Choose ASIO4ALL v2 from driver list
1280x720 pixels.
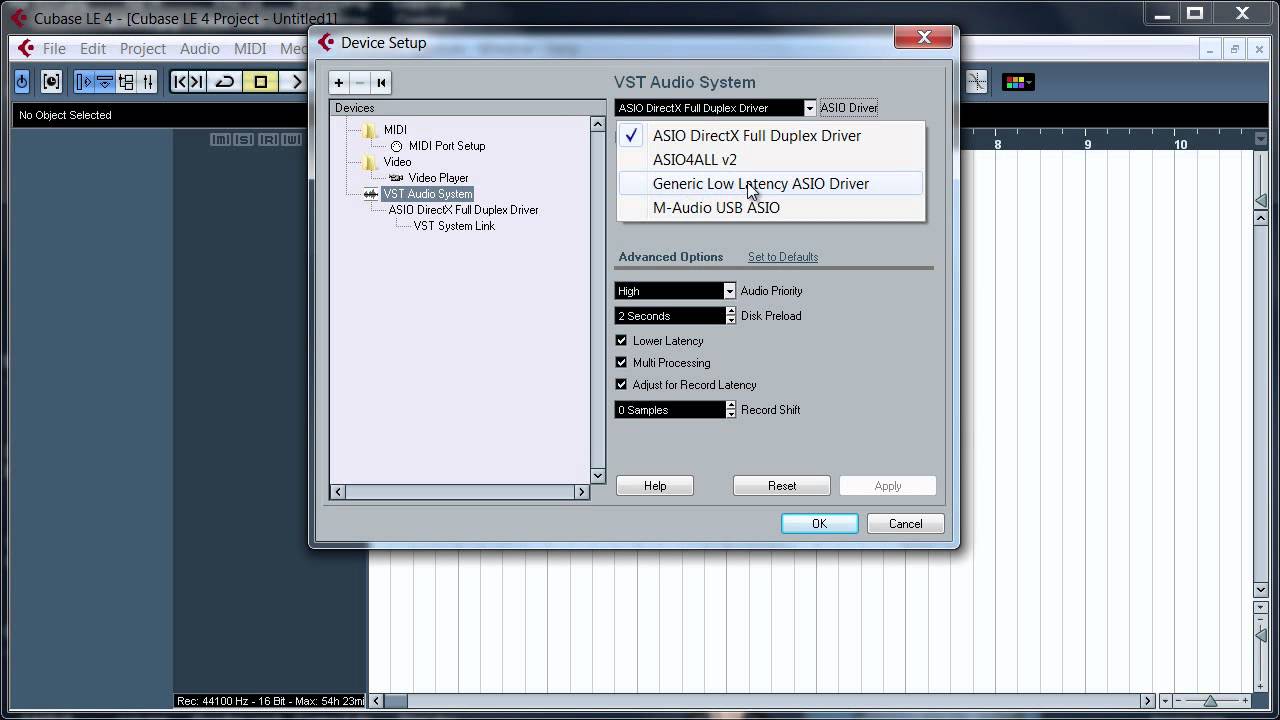coord(771,160)
